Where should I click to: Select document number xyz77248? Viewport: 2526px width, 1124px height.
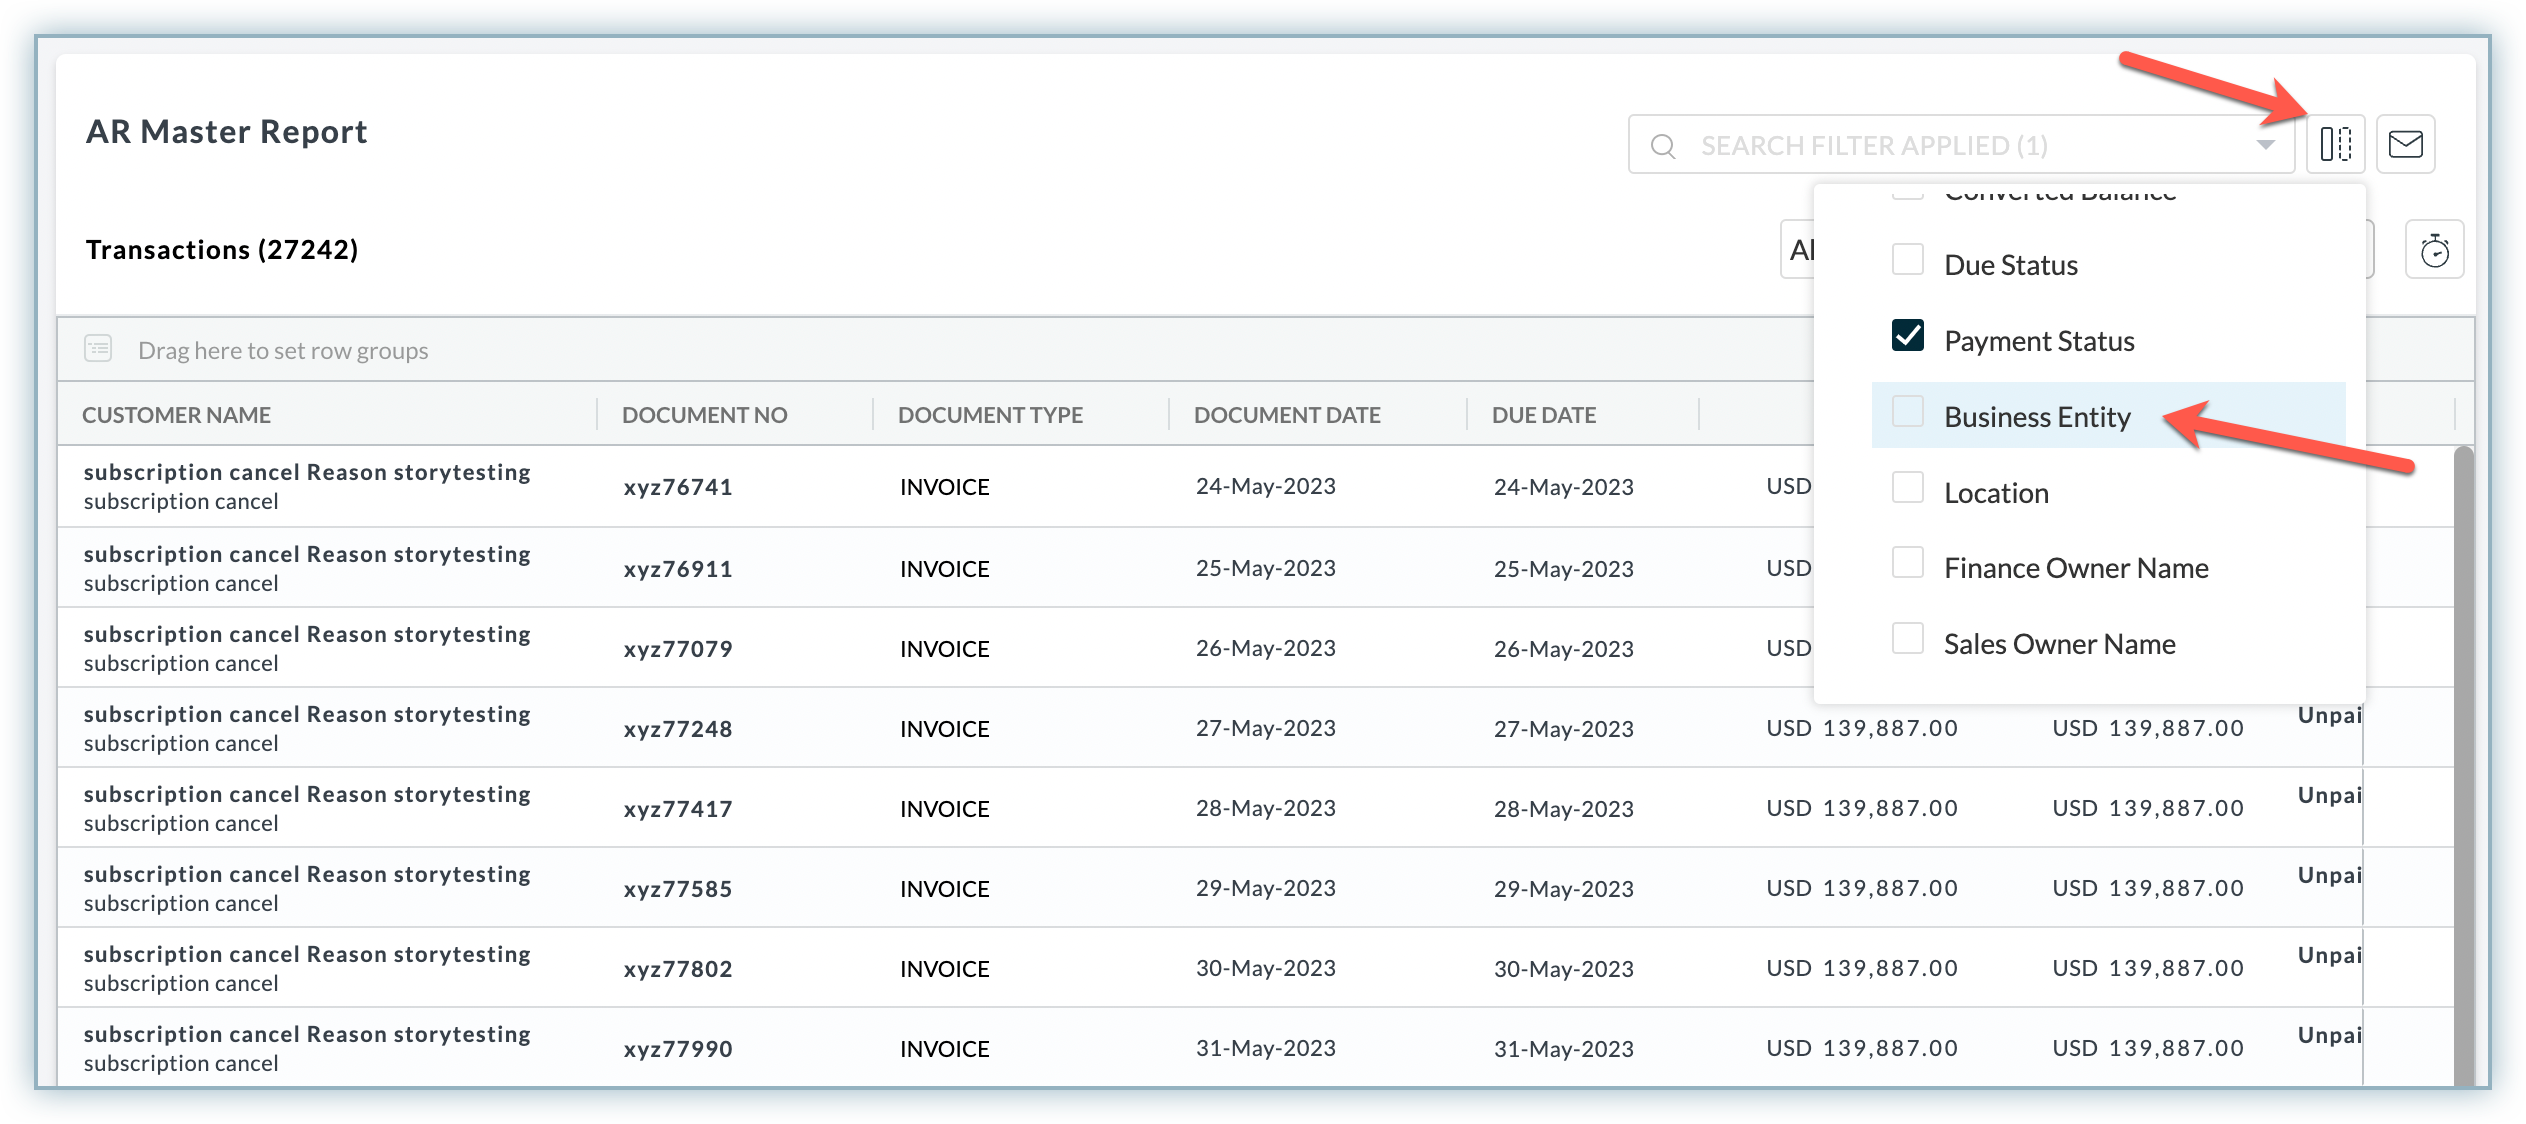click(678, 729)
